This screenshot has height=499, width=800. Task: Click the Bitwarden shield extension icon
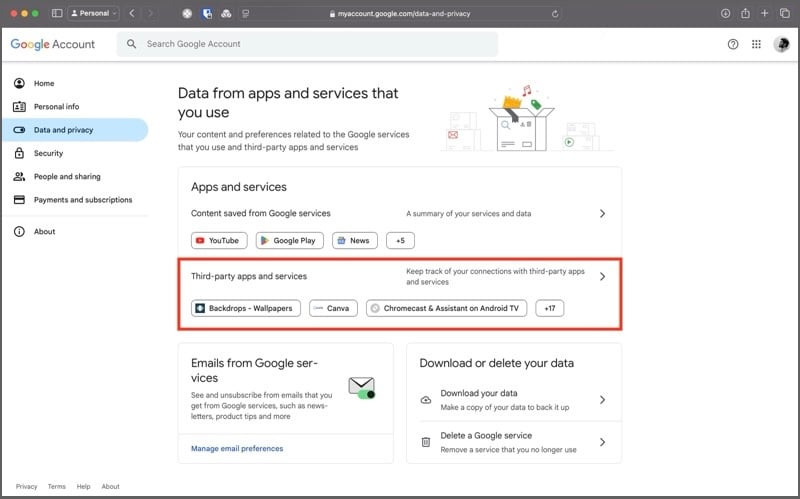(x=207, y=14)
